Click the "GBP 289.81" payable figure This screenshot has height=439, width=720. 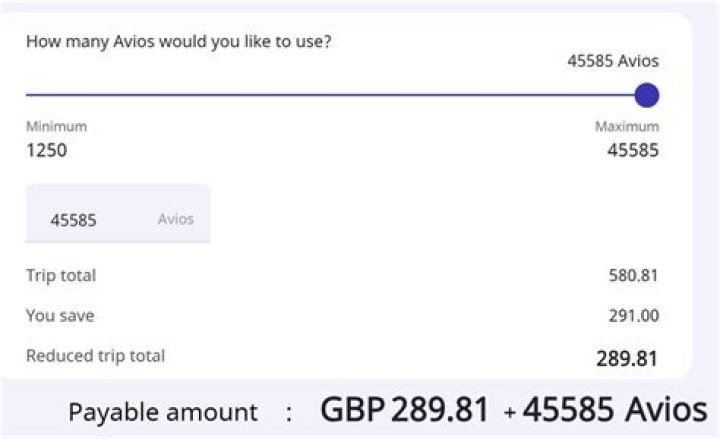click(405, 410)
